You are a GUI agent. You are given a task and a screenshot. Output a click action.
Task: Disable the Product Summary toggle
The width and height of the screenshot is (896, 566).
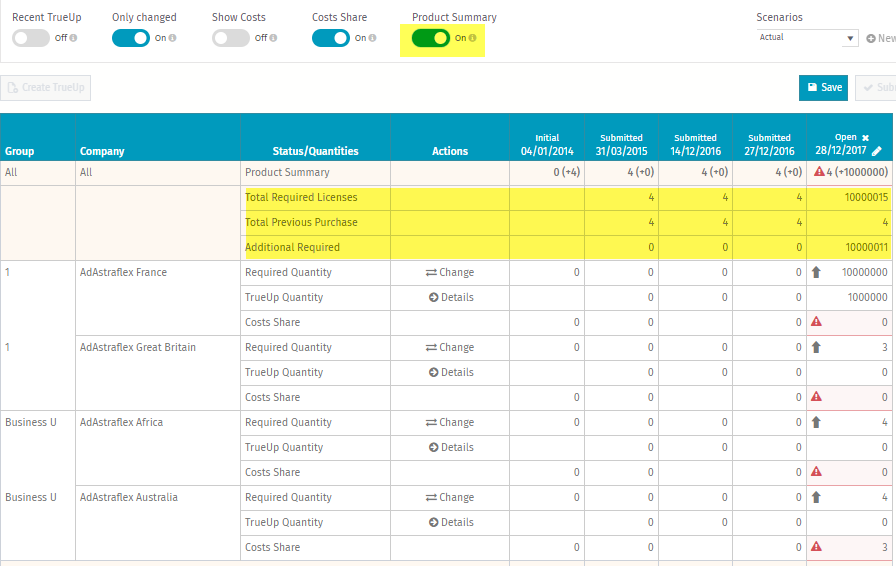pos(431,38)
